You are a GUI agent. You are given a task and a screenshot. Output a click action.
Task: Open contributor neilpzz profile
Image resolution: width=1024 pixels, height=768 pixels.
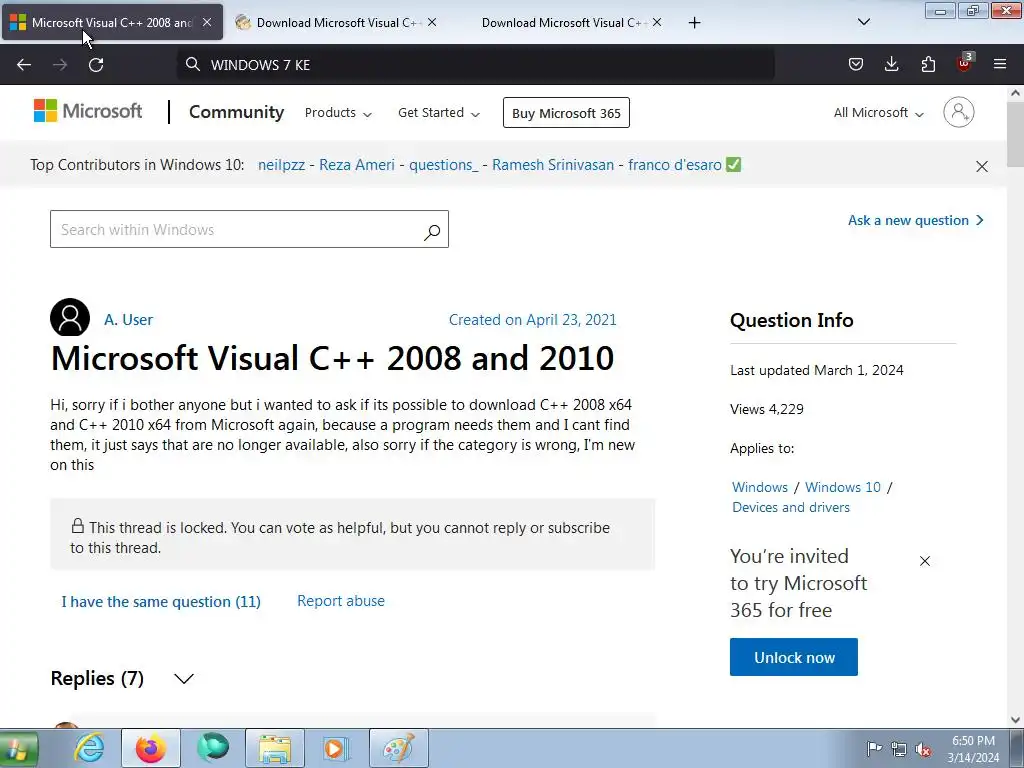pos(281,165)
